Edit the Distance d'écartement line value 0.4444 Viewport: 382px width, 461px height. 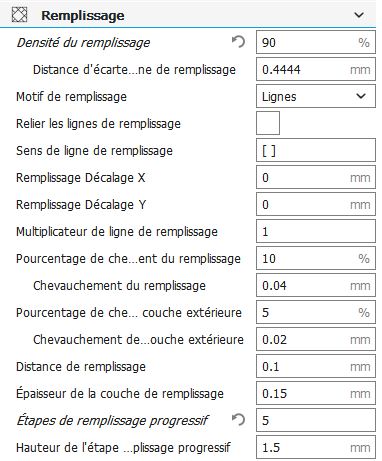pos(316,69)
